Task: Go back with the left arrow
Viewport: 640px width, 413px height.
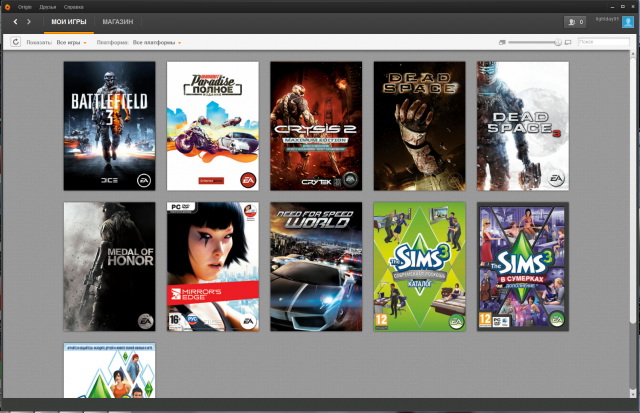Action: (x=16, y=22)
